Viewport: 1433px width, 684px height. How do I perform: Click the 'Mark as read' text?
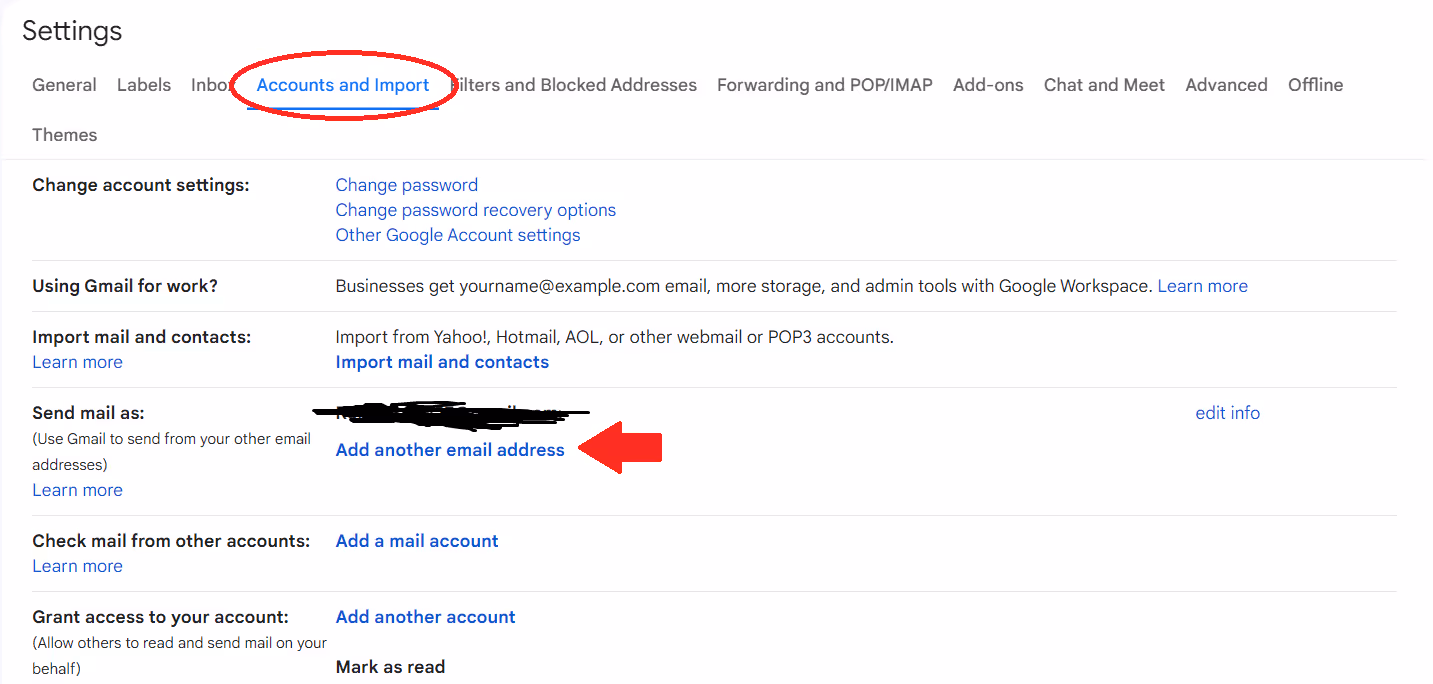click(x=390, y=667)
